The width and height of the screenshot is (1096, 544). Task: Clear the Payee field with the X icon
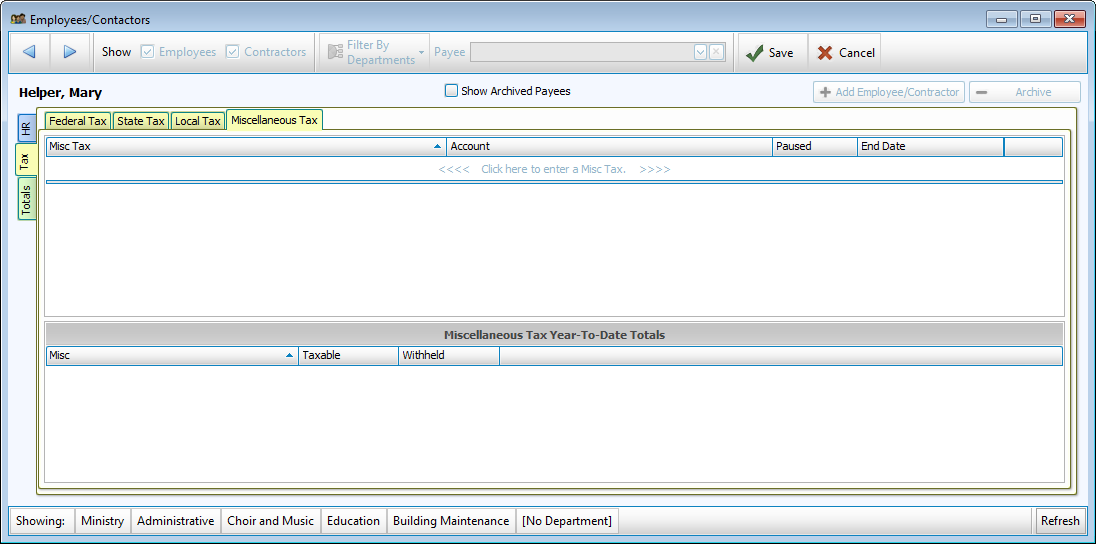[x=717, y=52]
